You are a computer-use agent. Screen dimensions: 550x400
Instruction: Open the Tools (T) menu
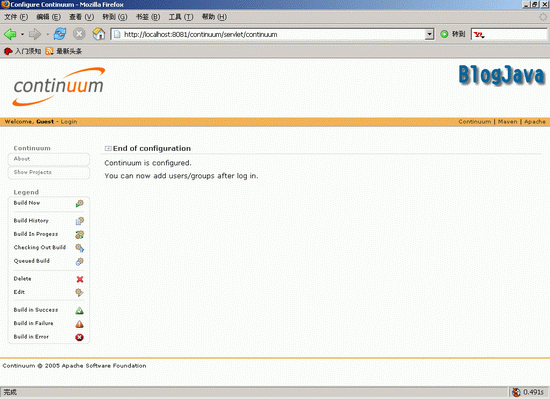point(181,17)
